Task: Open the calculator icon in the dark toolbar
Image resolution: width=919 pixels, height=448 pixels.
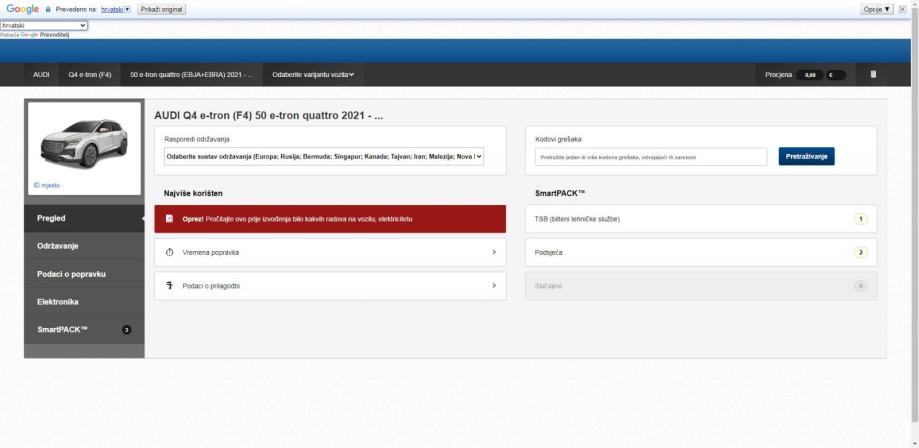Action: (873, 74)
